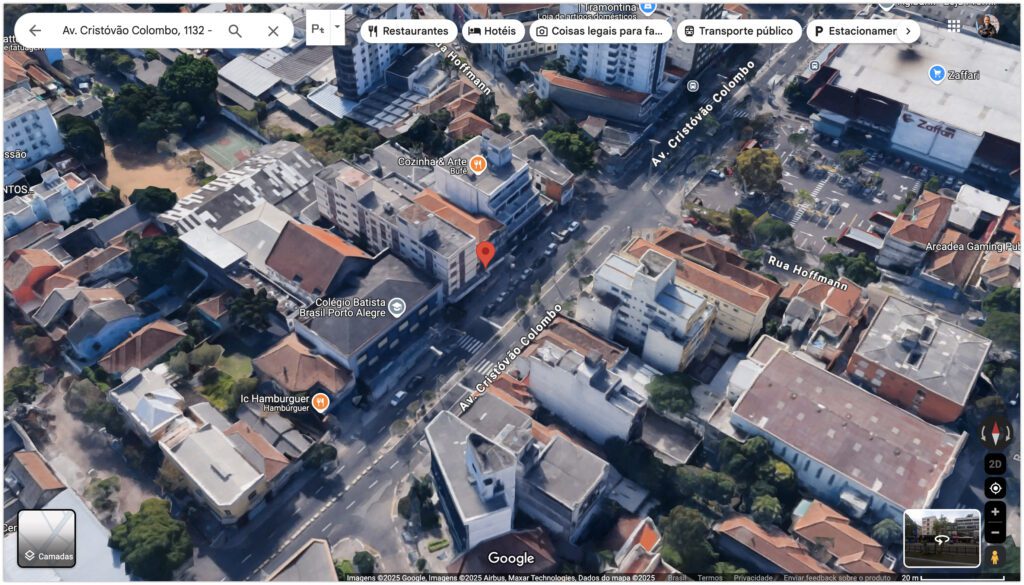Show more category chips with chevron

pyautogui.click(x=907, y=31)
